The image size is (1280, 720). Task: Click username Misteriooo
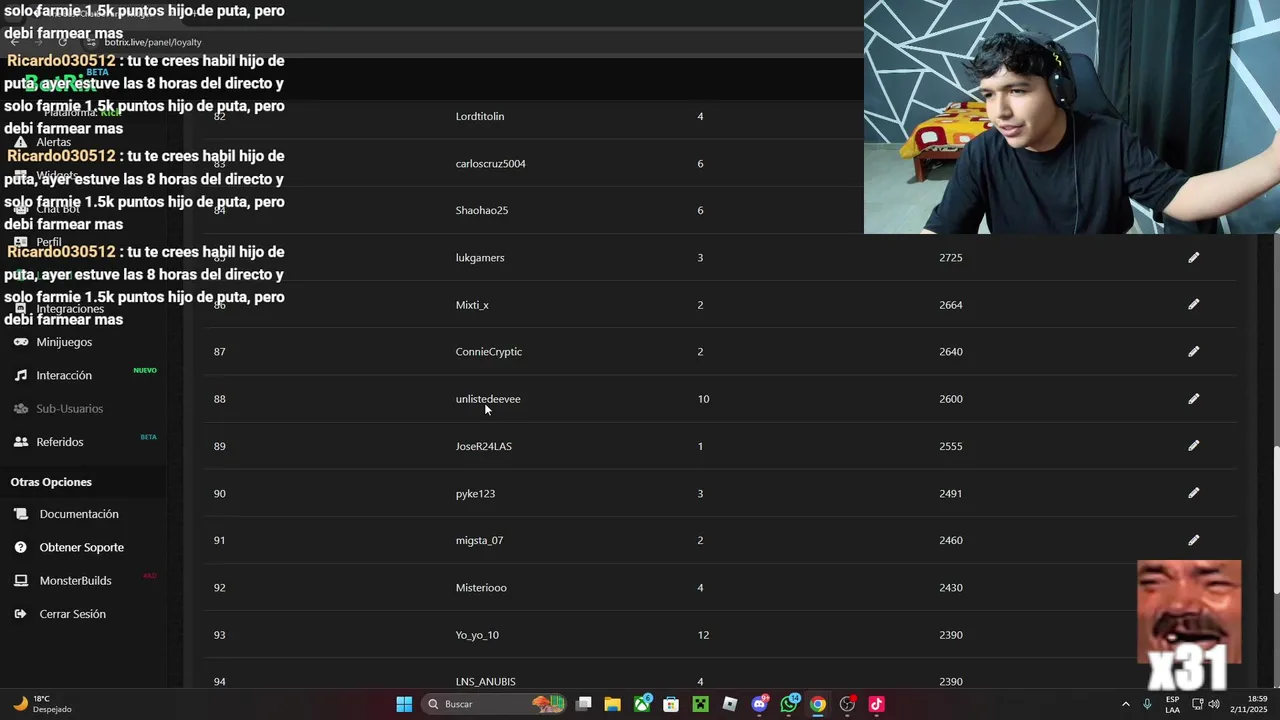[x=481, y=587]
